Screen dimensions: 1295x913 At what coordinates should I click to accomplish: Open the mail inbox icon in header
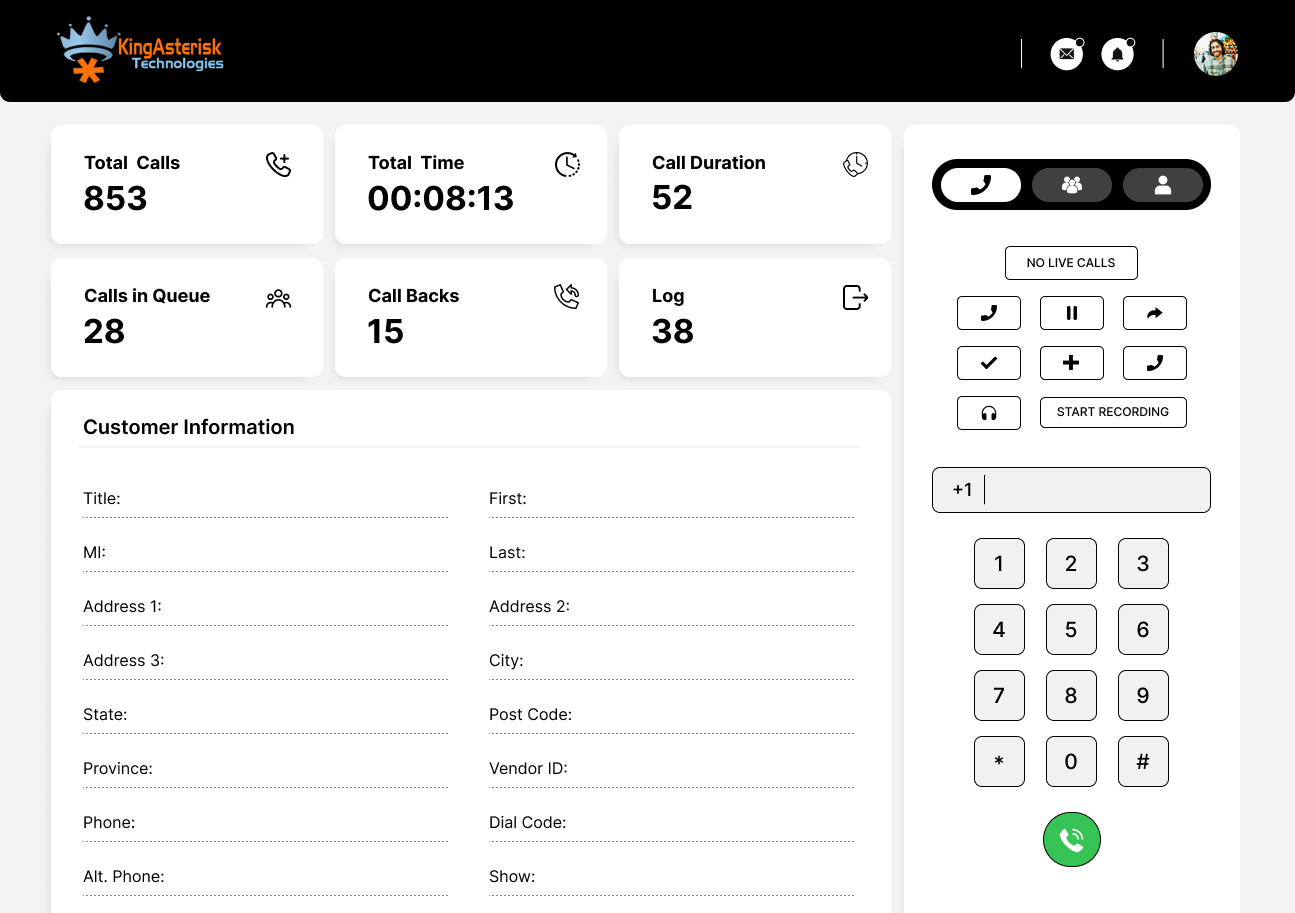(x=1067, y=54)
